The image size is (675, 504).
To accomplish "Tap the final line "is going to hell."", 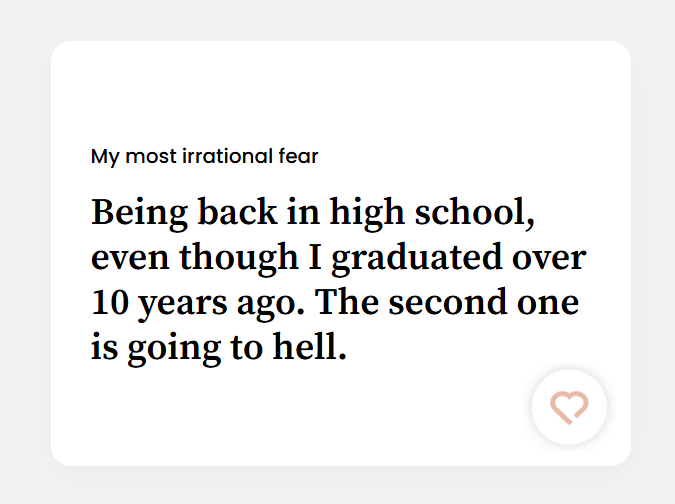I will click(219, 349).
